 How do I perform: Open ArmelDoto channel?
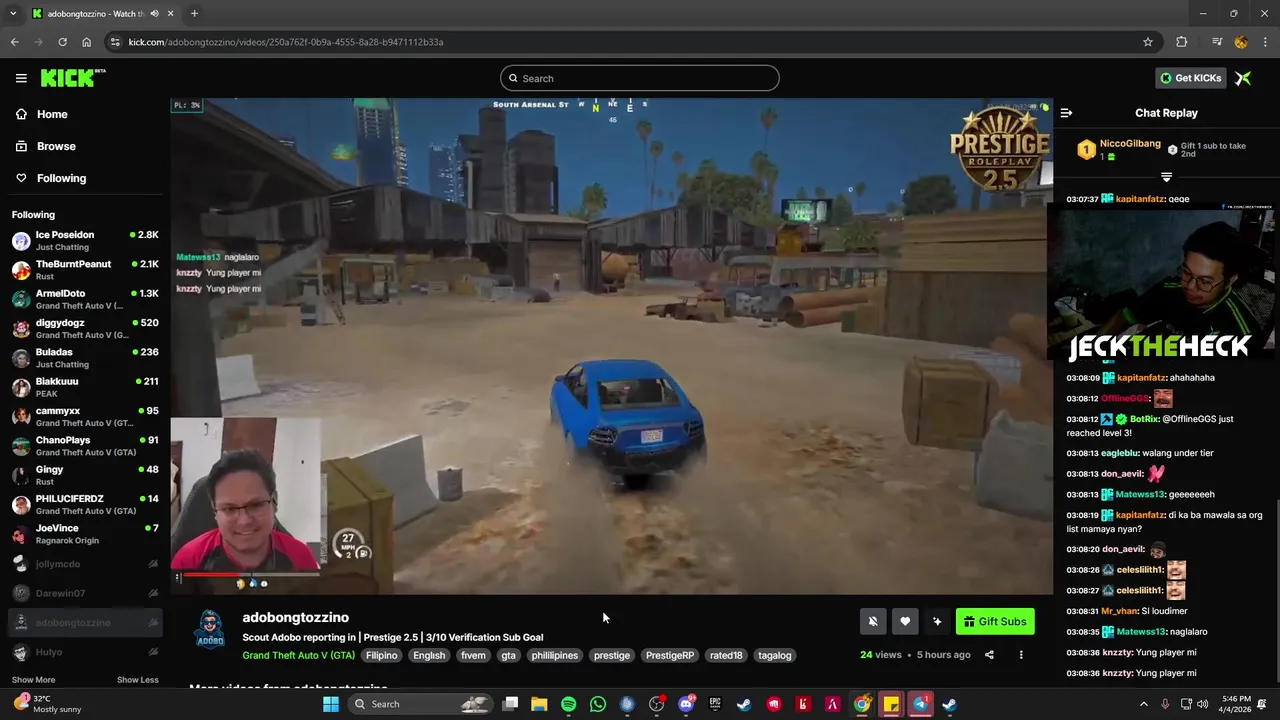(85, 299)
